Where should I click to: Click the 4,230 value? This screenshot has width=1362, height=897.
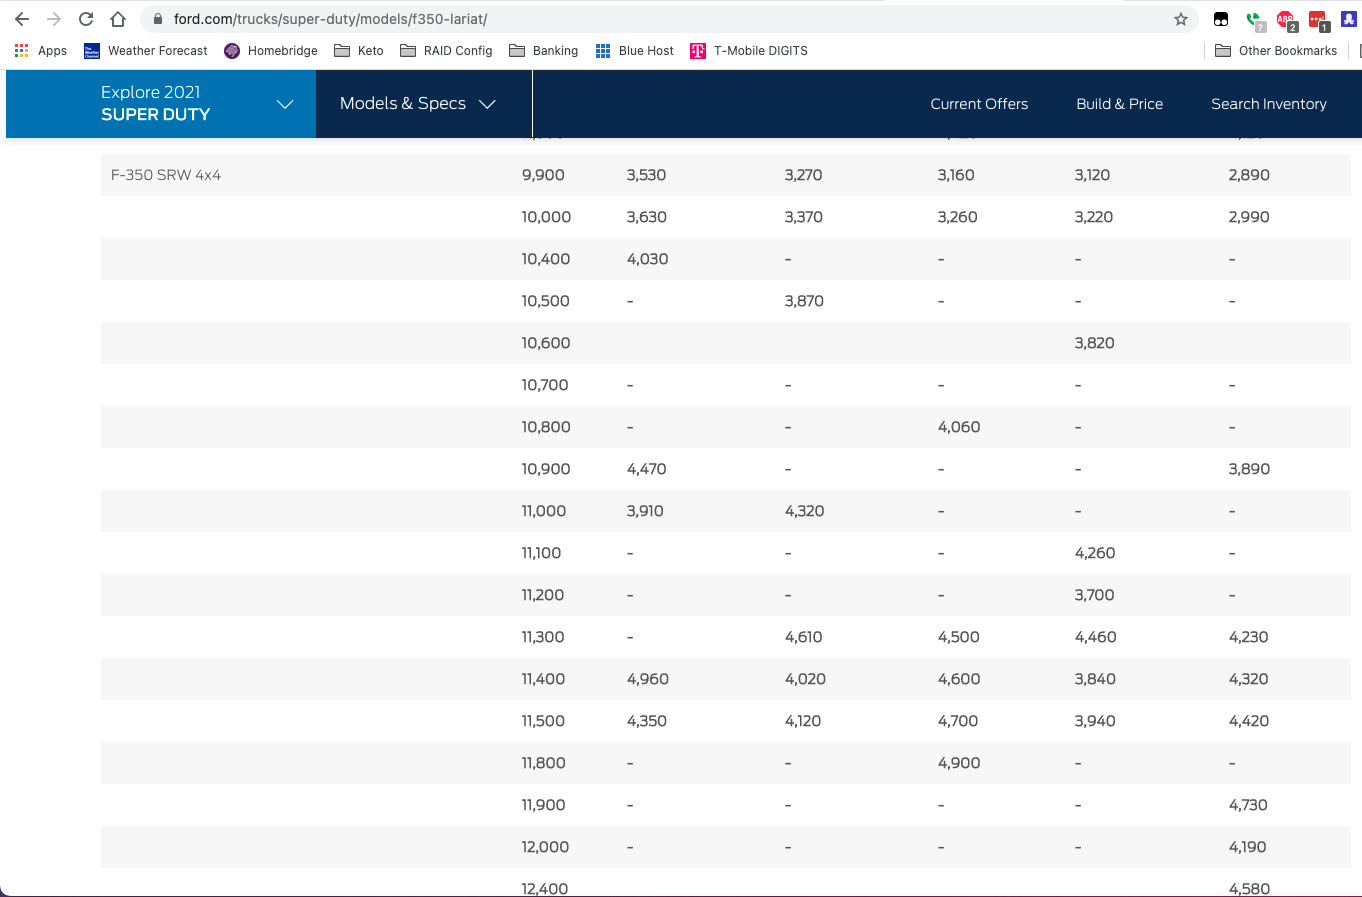tap(1248, 637)
